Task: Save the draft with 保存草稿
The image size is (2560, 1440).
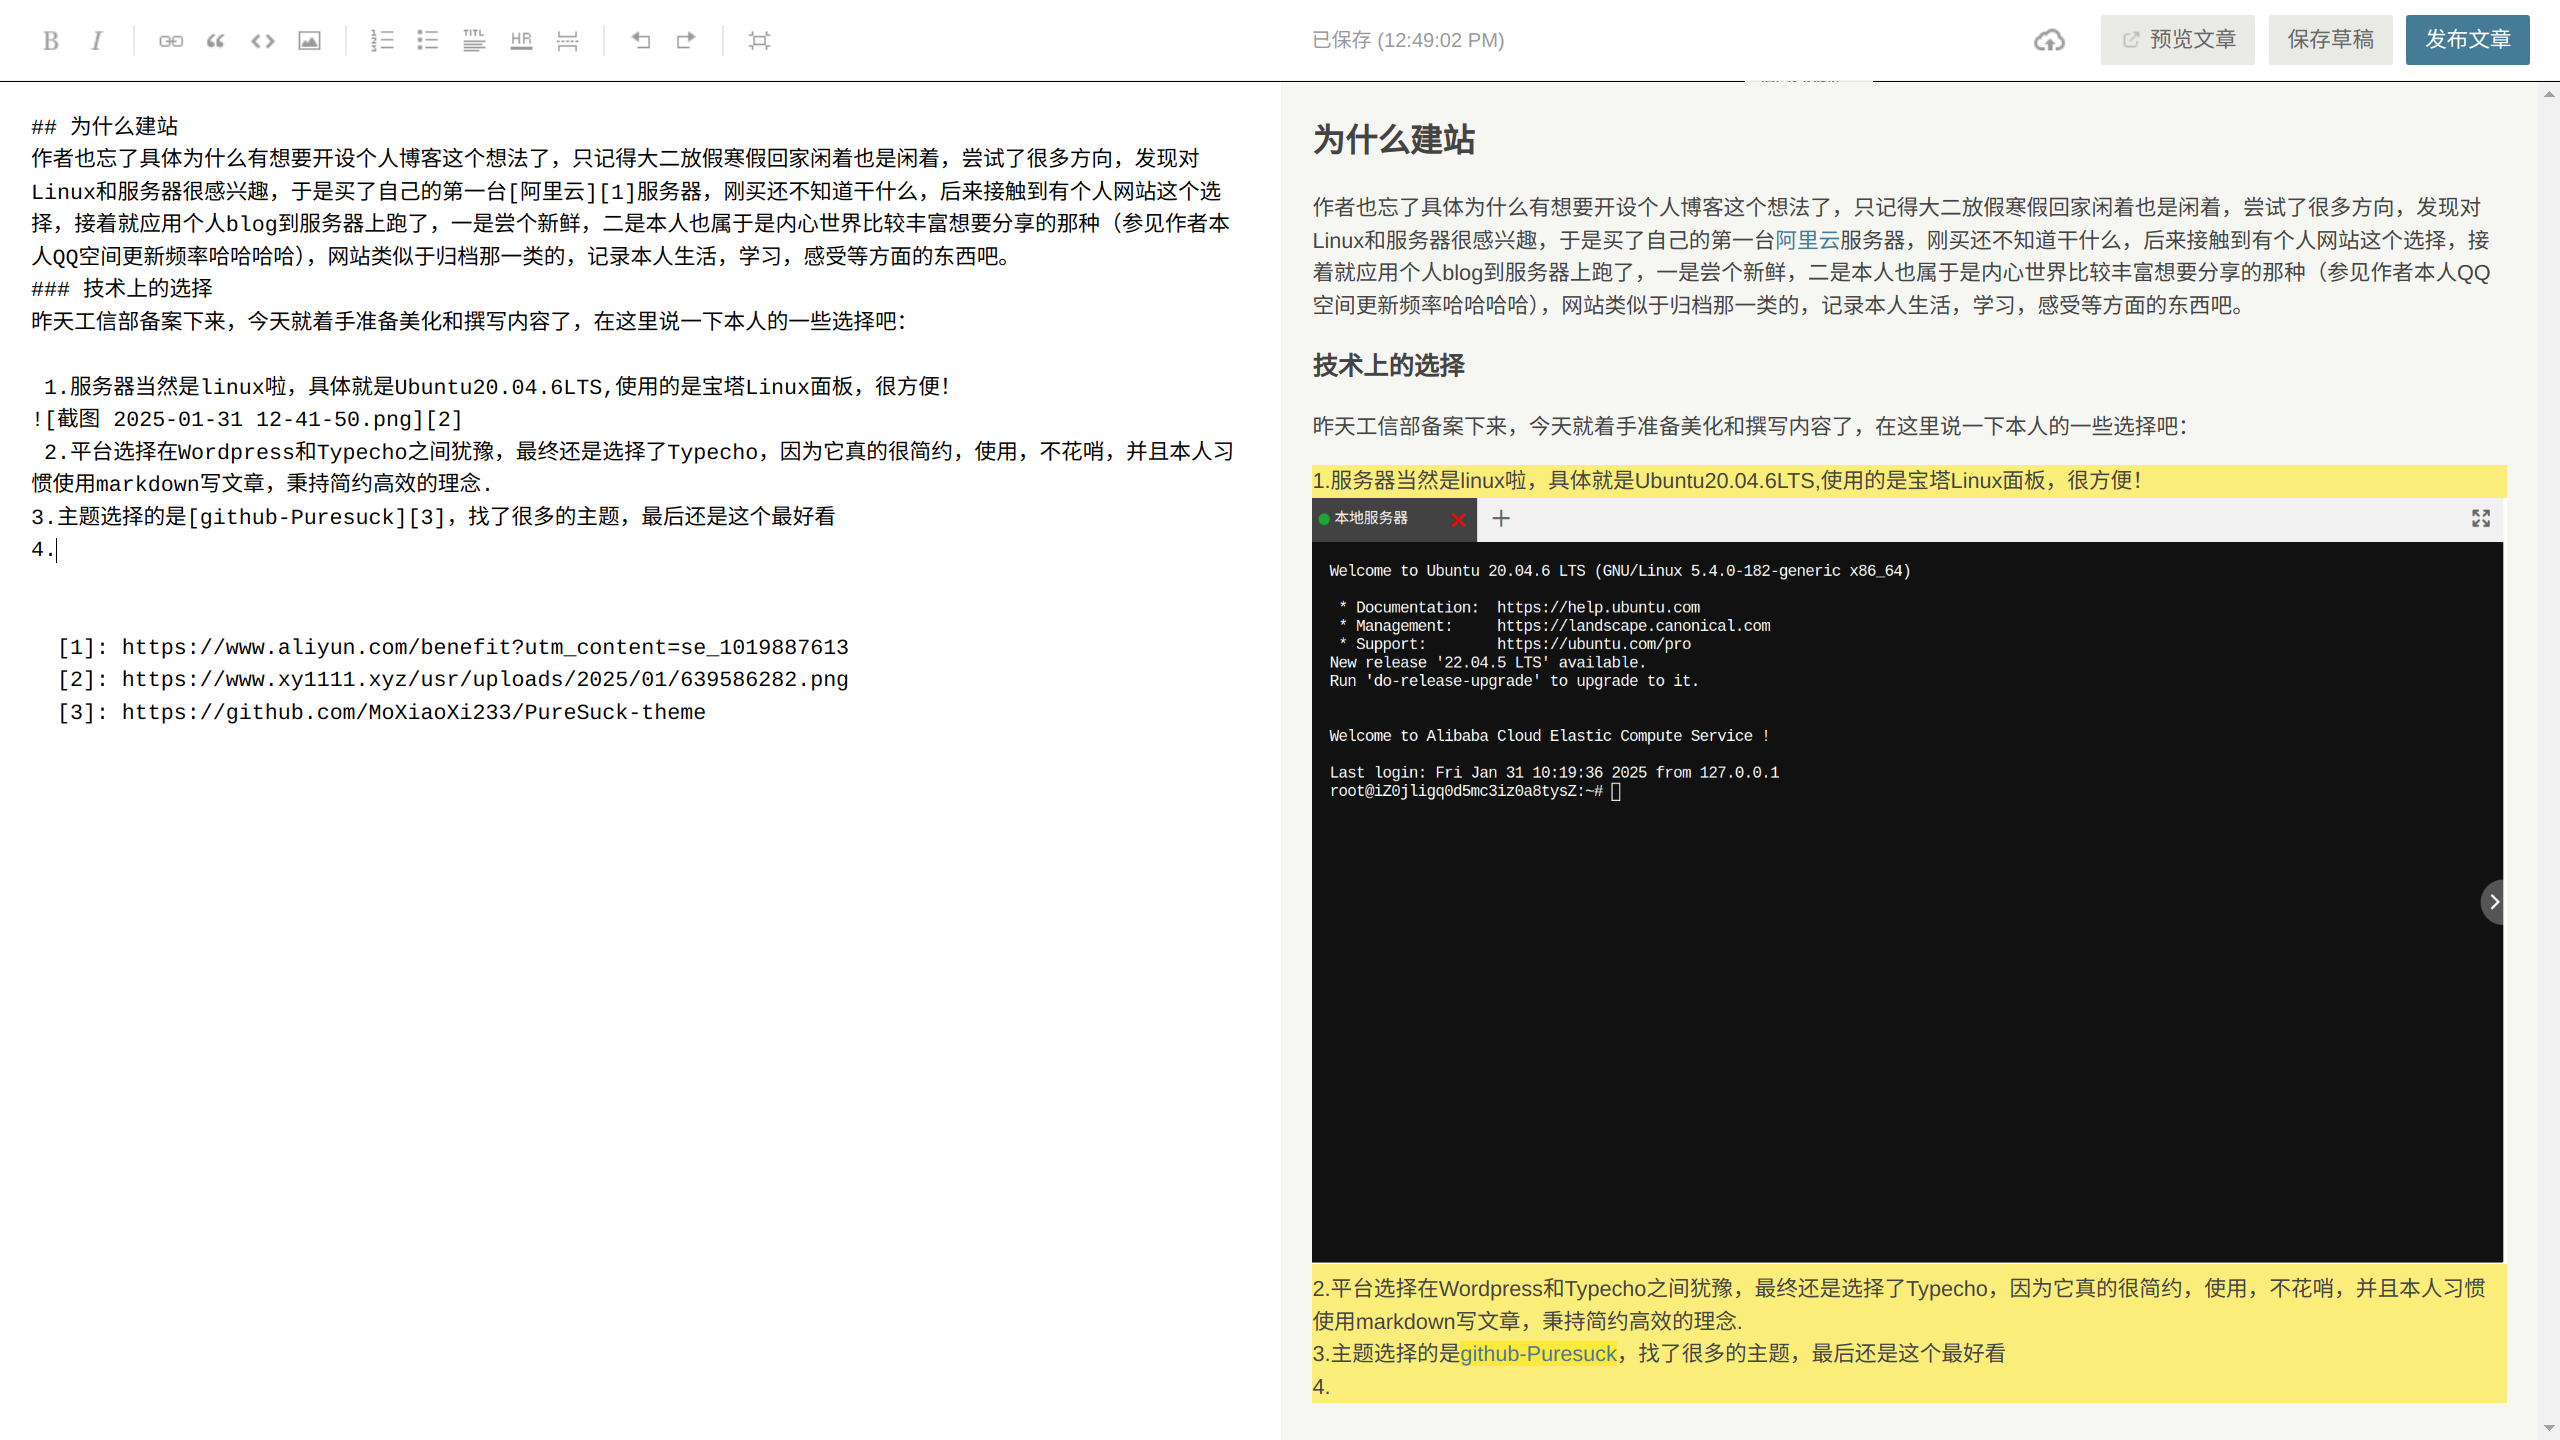Action: tap(2330, 40)
